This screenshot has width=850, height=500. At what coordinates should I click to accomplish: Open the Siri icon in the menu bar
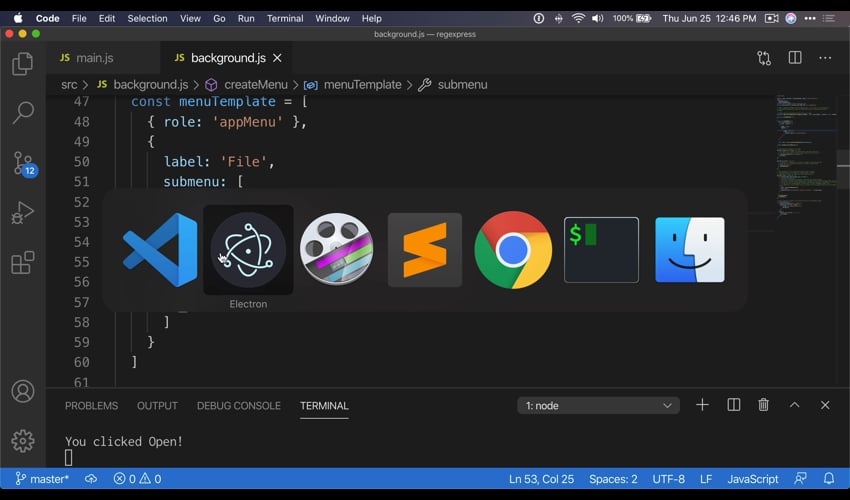click(x=791, y=18)
